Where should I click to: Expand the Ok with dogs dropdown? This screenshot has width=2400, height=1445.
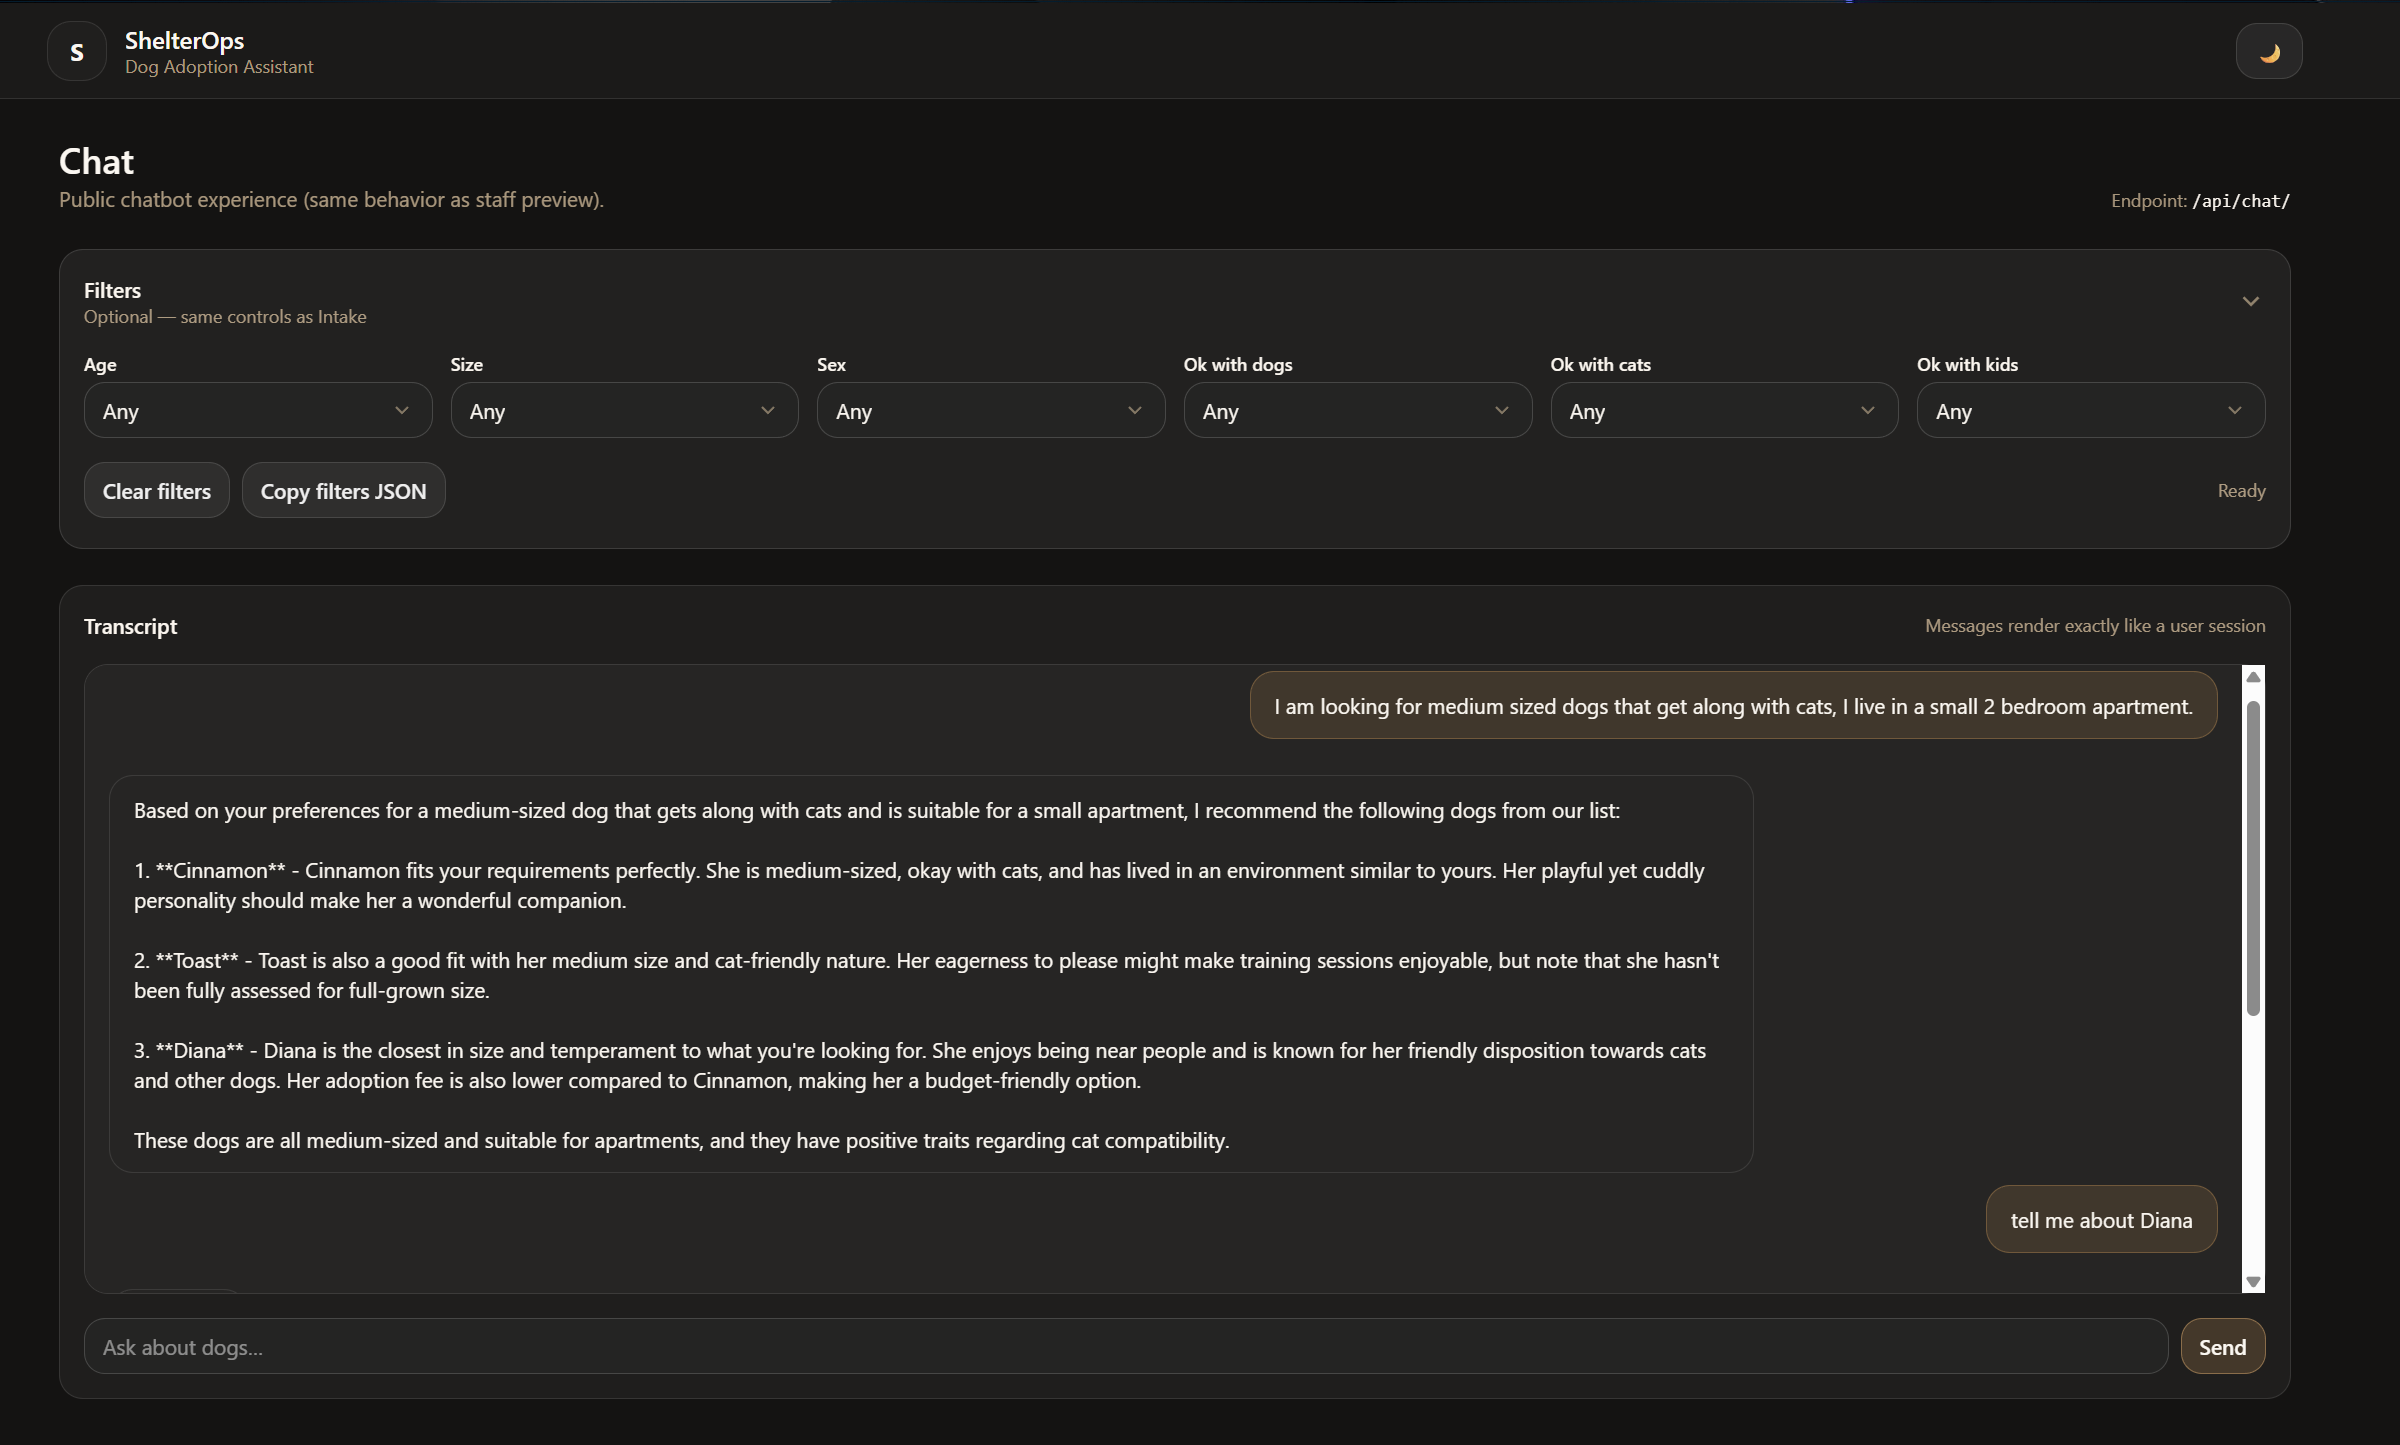1357,411
